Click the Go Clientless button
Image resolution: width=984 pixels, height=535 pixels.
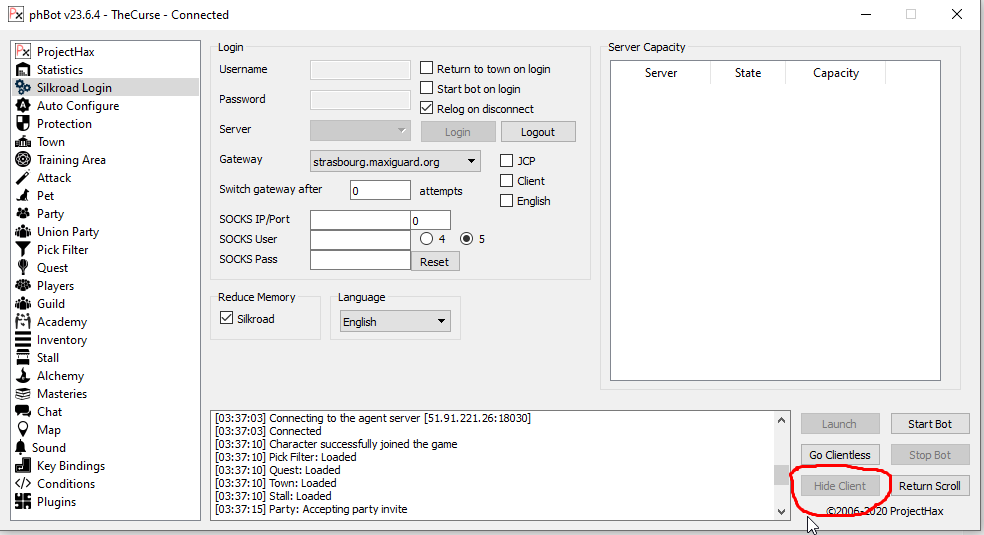[x=840, y=455]
